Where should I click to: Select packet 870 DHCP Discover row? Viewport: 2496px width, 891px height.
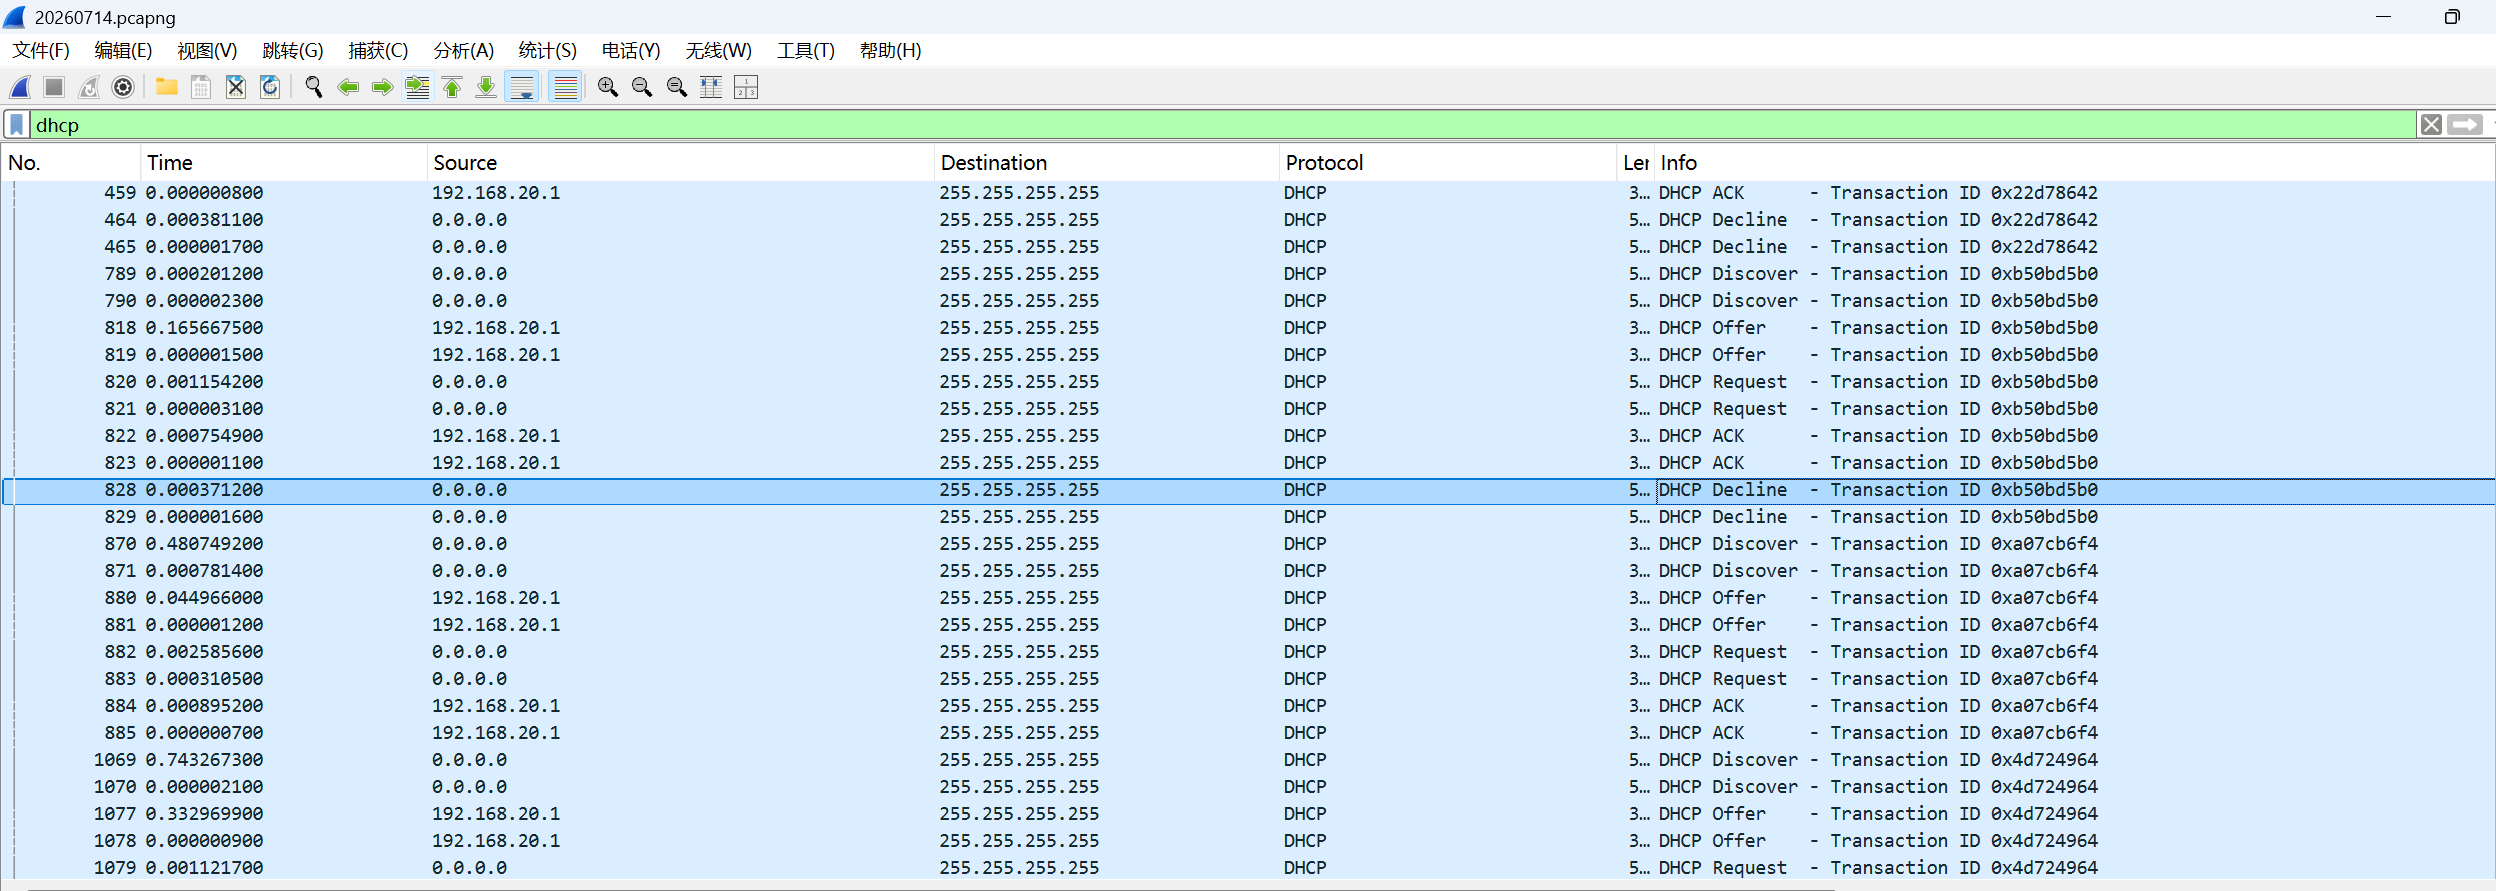tap(1248, 544)
